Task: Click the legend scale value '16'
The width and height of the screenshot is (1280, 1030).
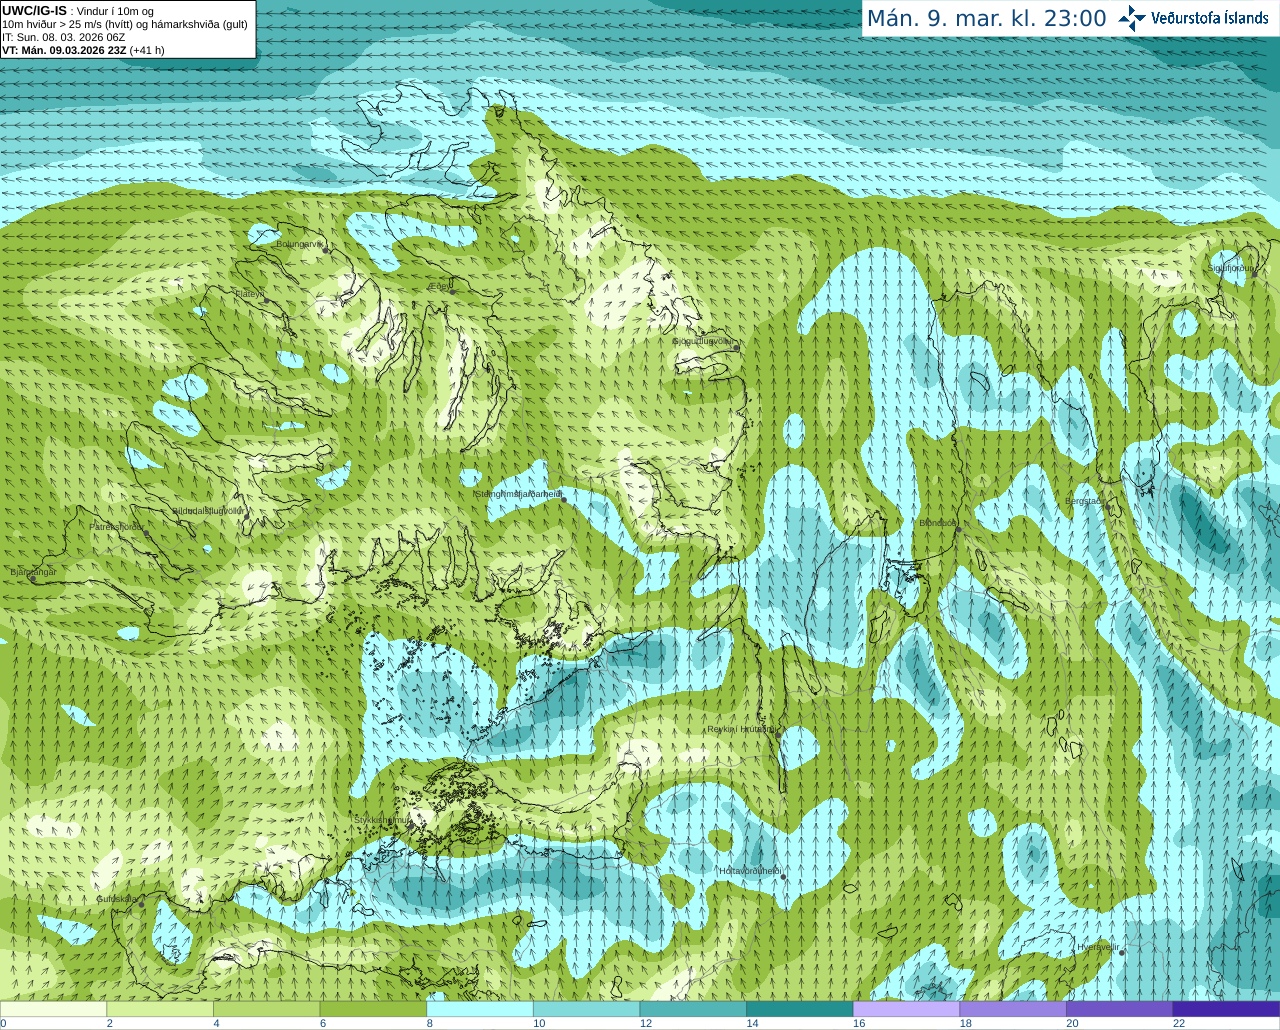Action: click(859, 1023)
